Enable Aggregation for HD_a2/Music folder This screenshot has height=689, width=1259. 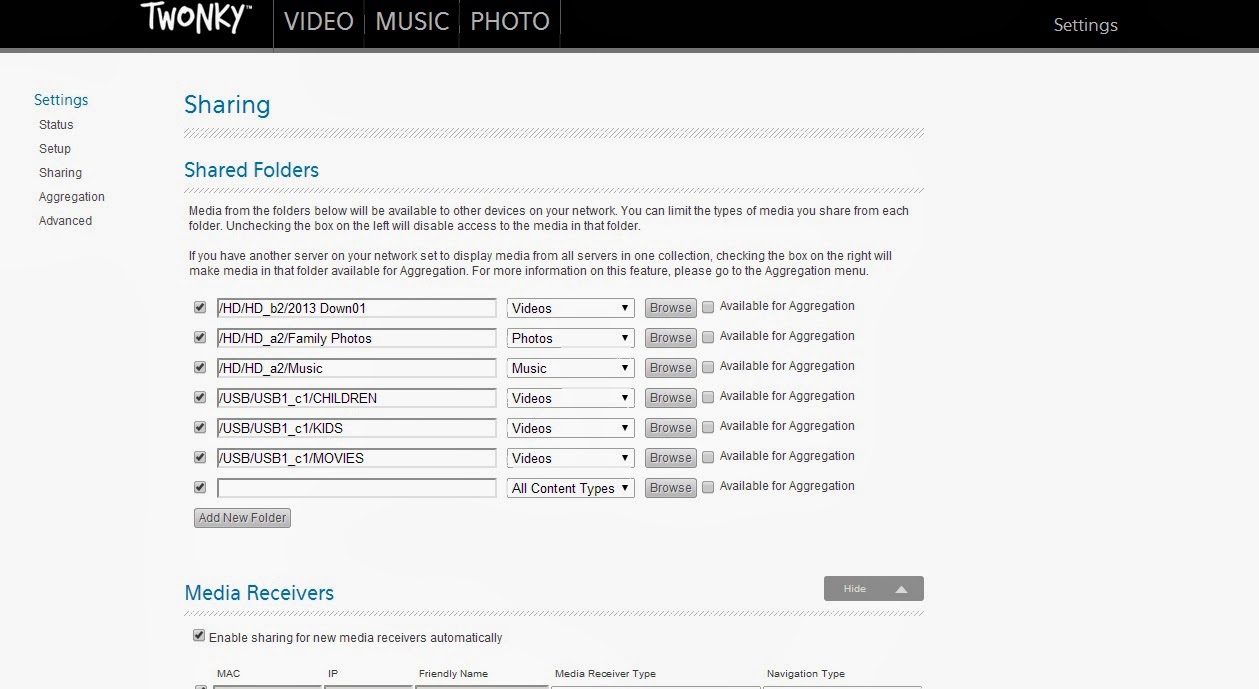(x=708, y=368)
